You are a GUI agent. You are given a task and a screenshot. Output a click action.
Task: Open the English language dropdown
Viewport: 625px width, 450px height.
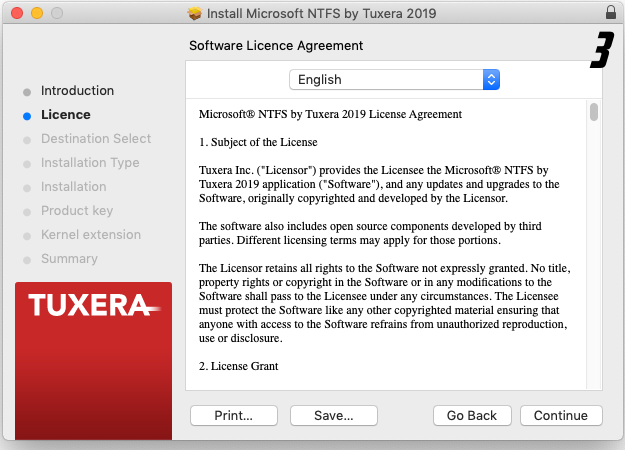394,80
